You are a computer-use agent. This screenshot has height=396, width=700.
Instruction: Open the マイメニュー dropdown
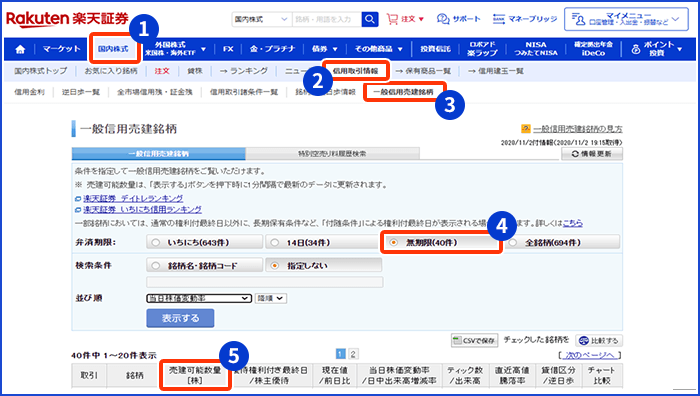[626, 19]
